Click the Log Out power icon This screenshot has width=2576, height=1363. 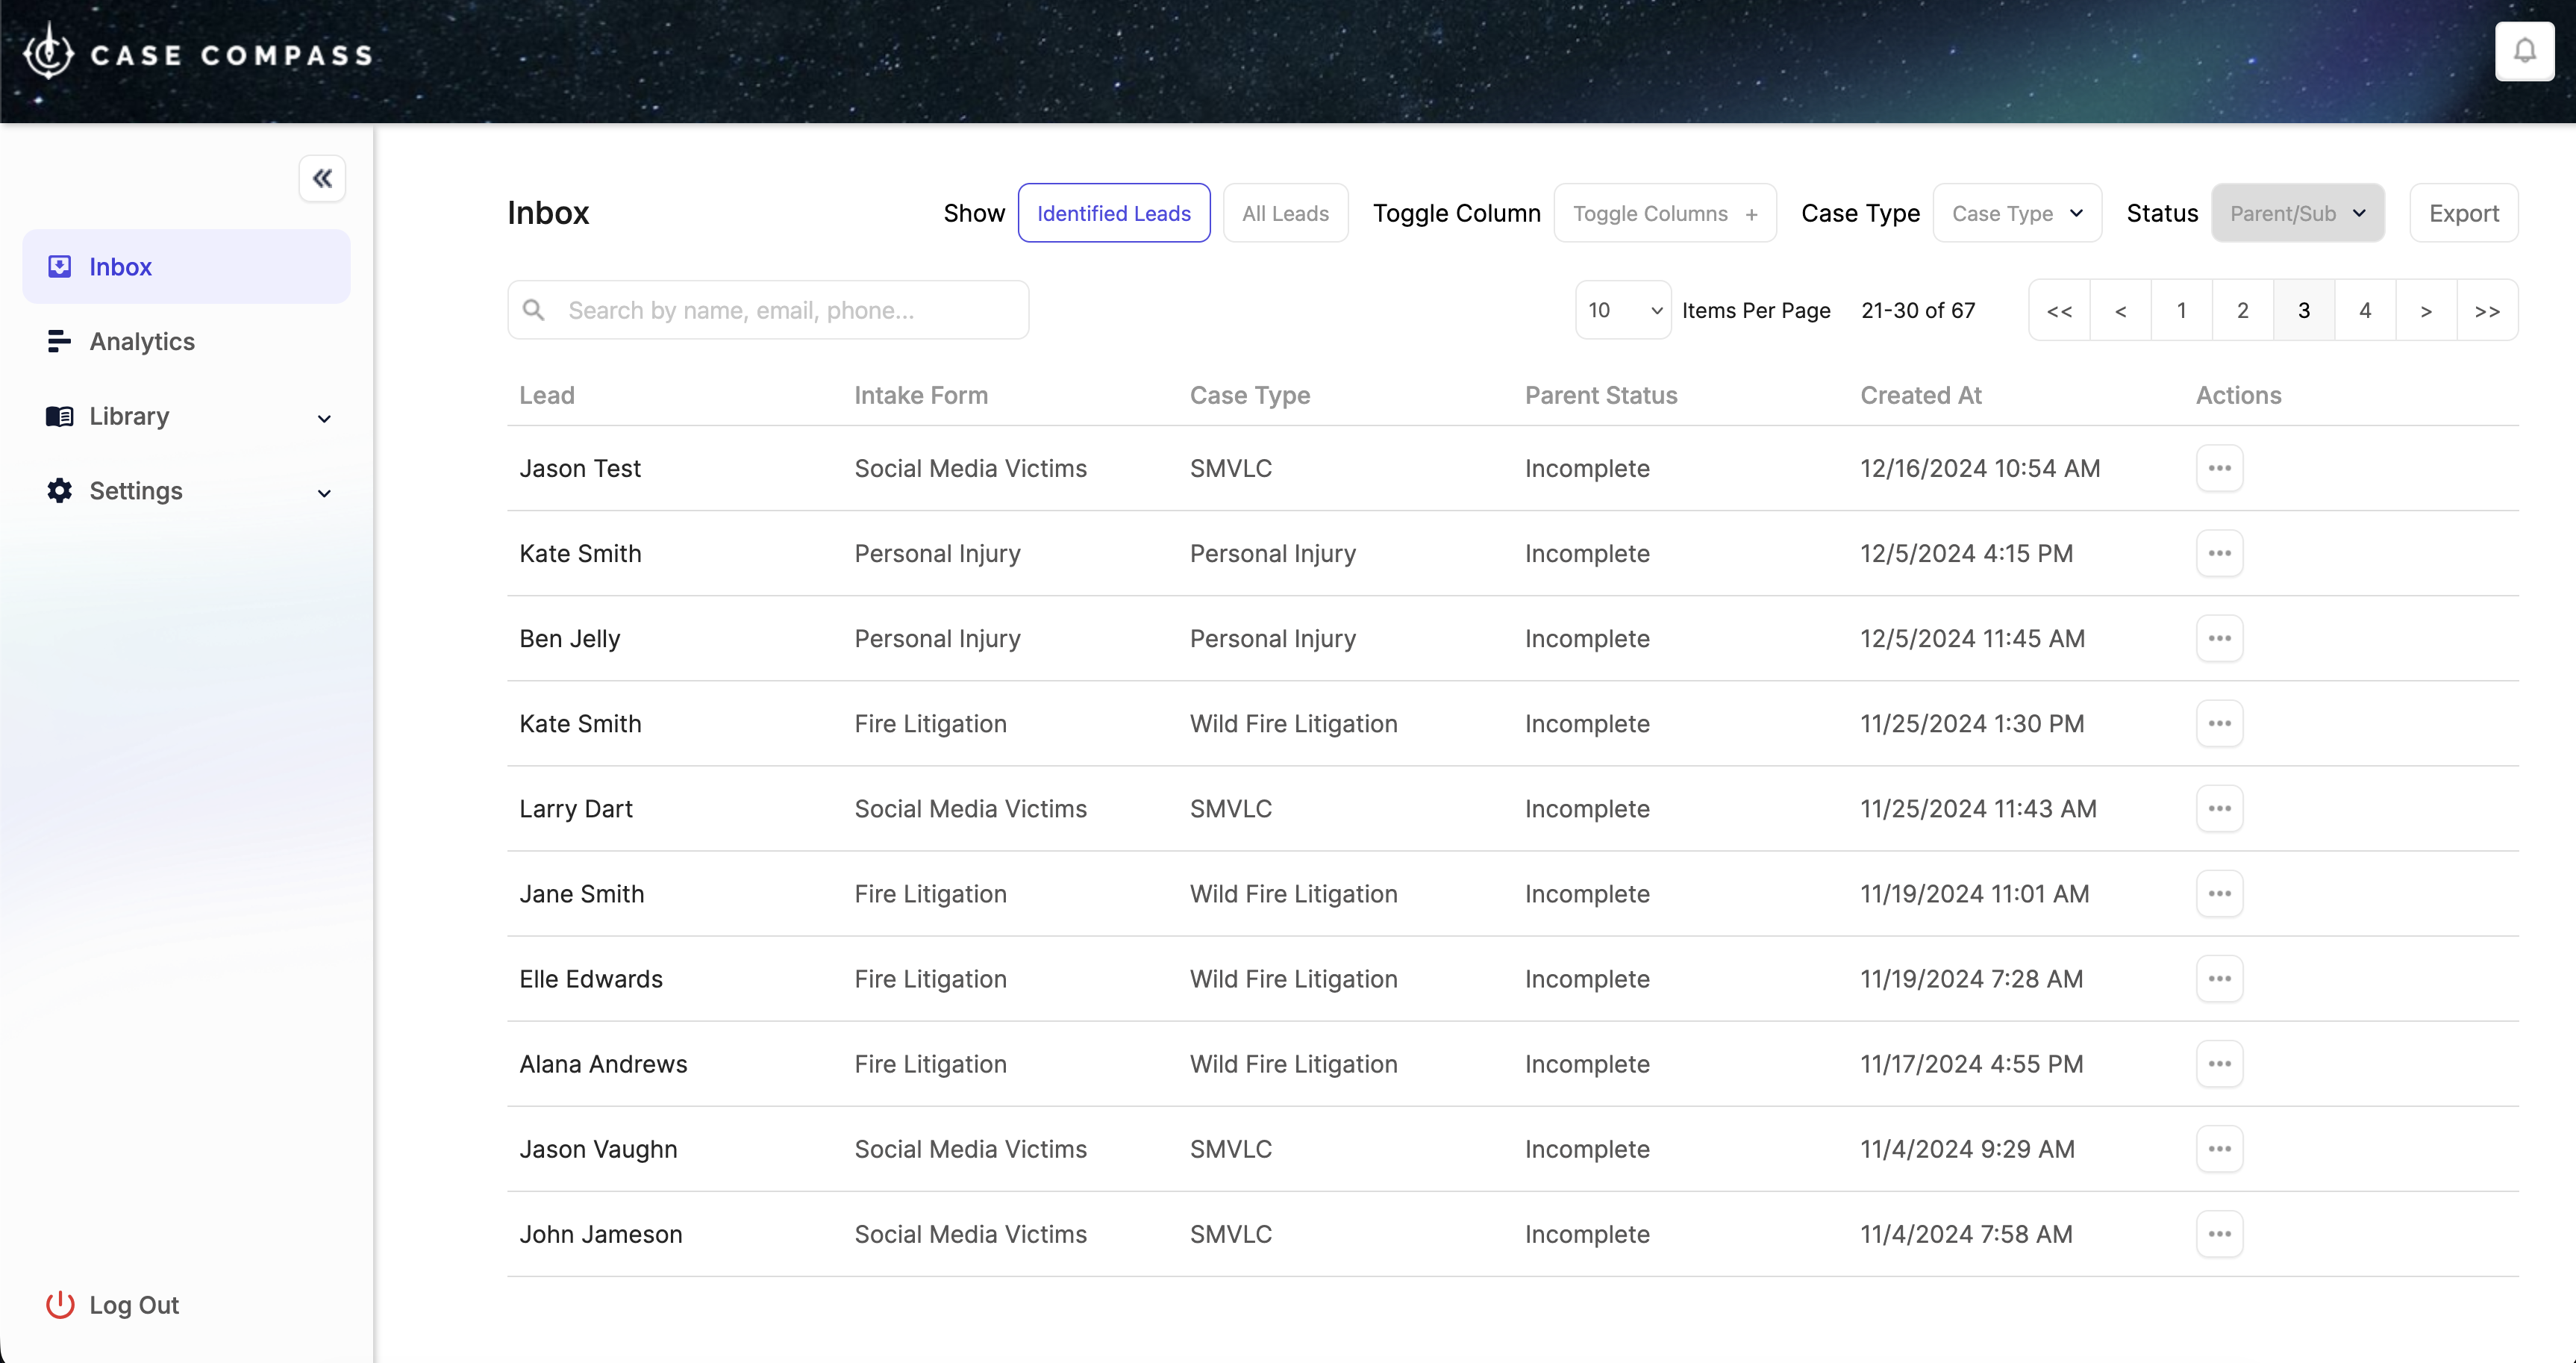[x=60, y=1304]
